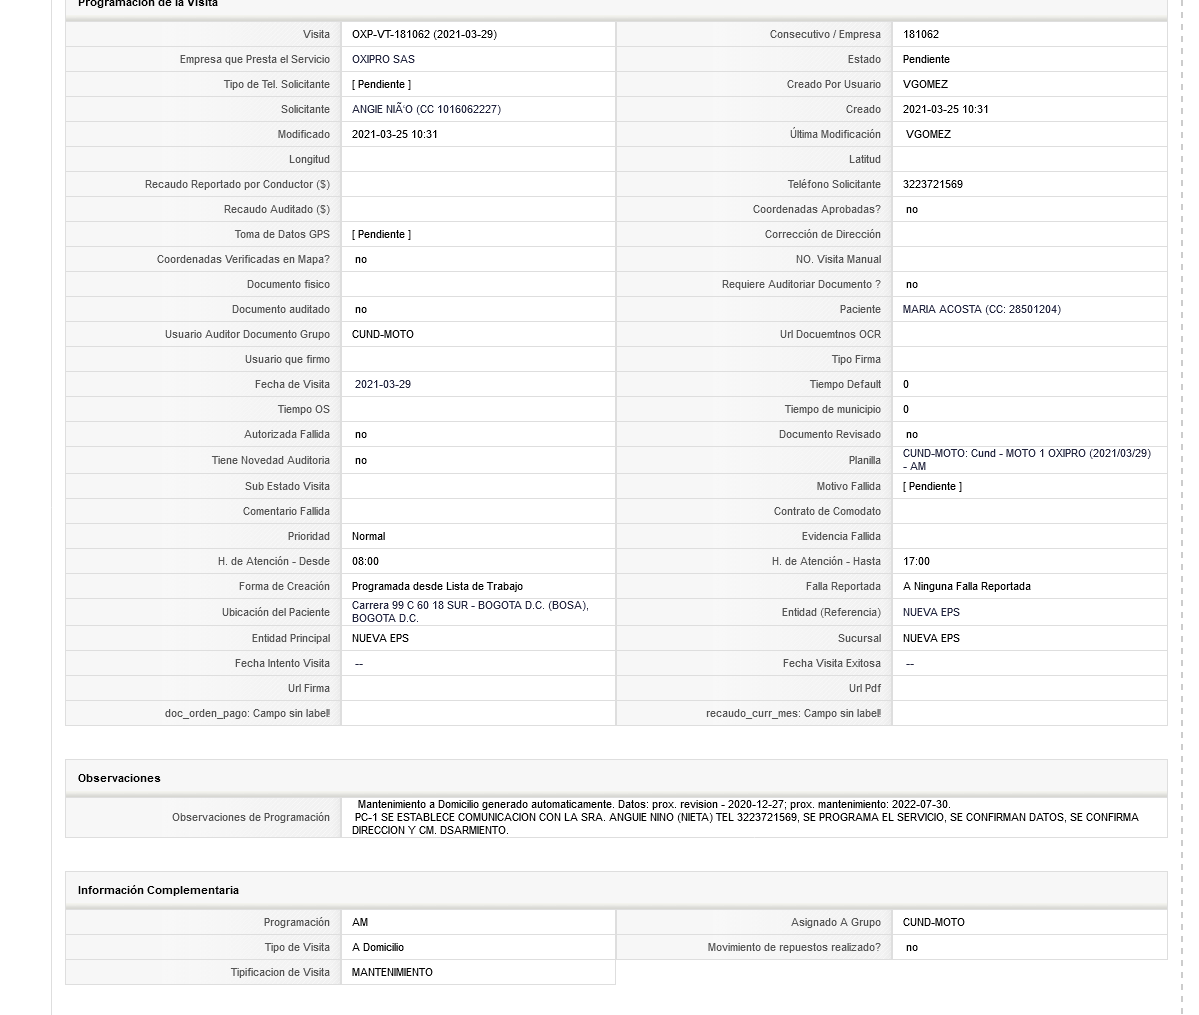
Task: Click doc_orden_pago Campo sin label text
Action: (x=247, y=714)
